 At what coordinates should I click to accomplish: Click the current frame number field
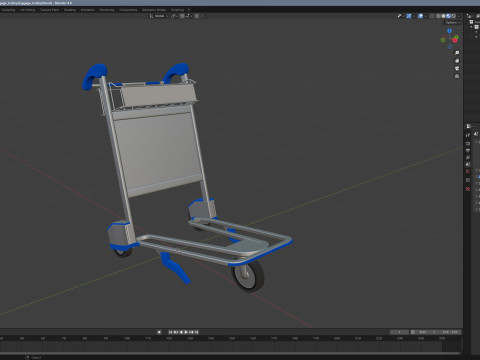pyautogui.click(x=399, y=332)
